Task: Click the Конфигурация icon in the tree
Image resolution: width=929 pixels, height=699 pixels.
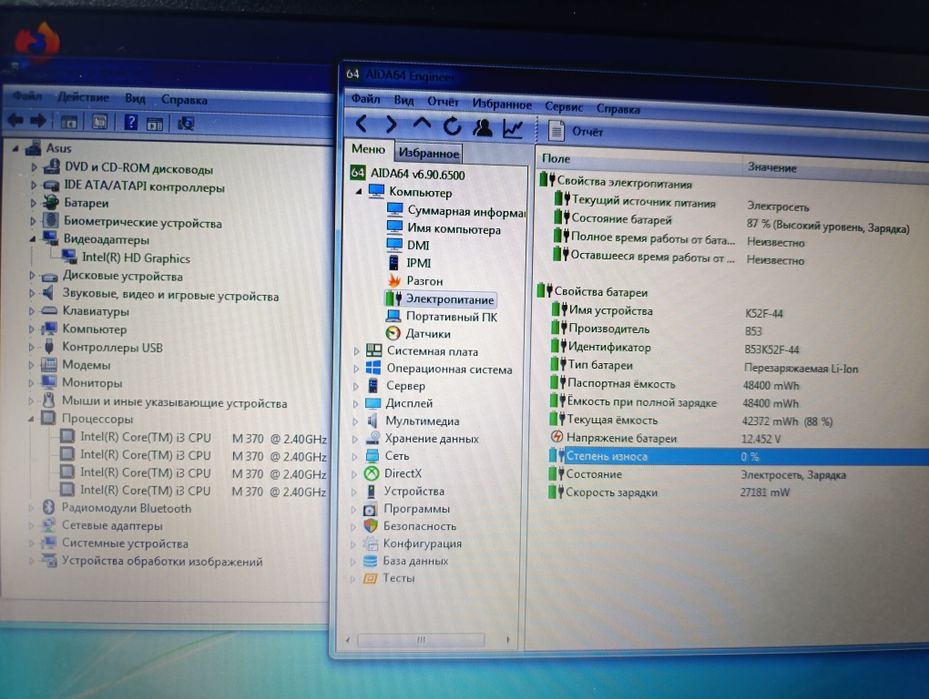Action: click(370, 543)
